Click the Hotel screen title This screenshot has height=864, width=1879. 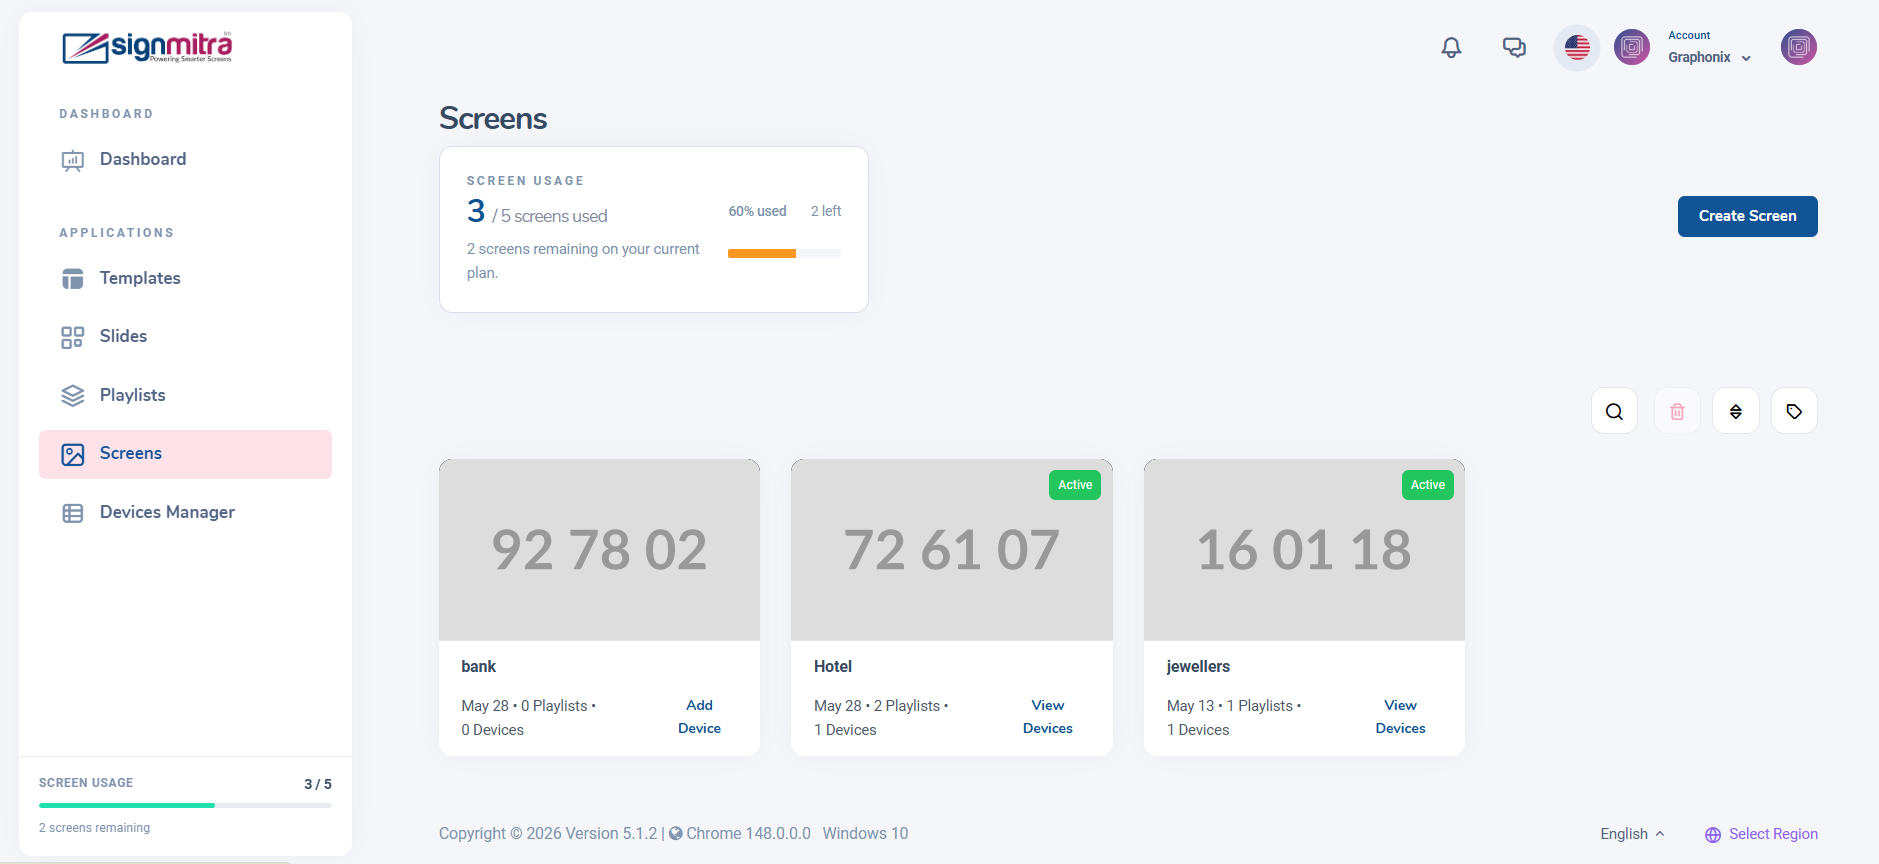832,667
